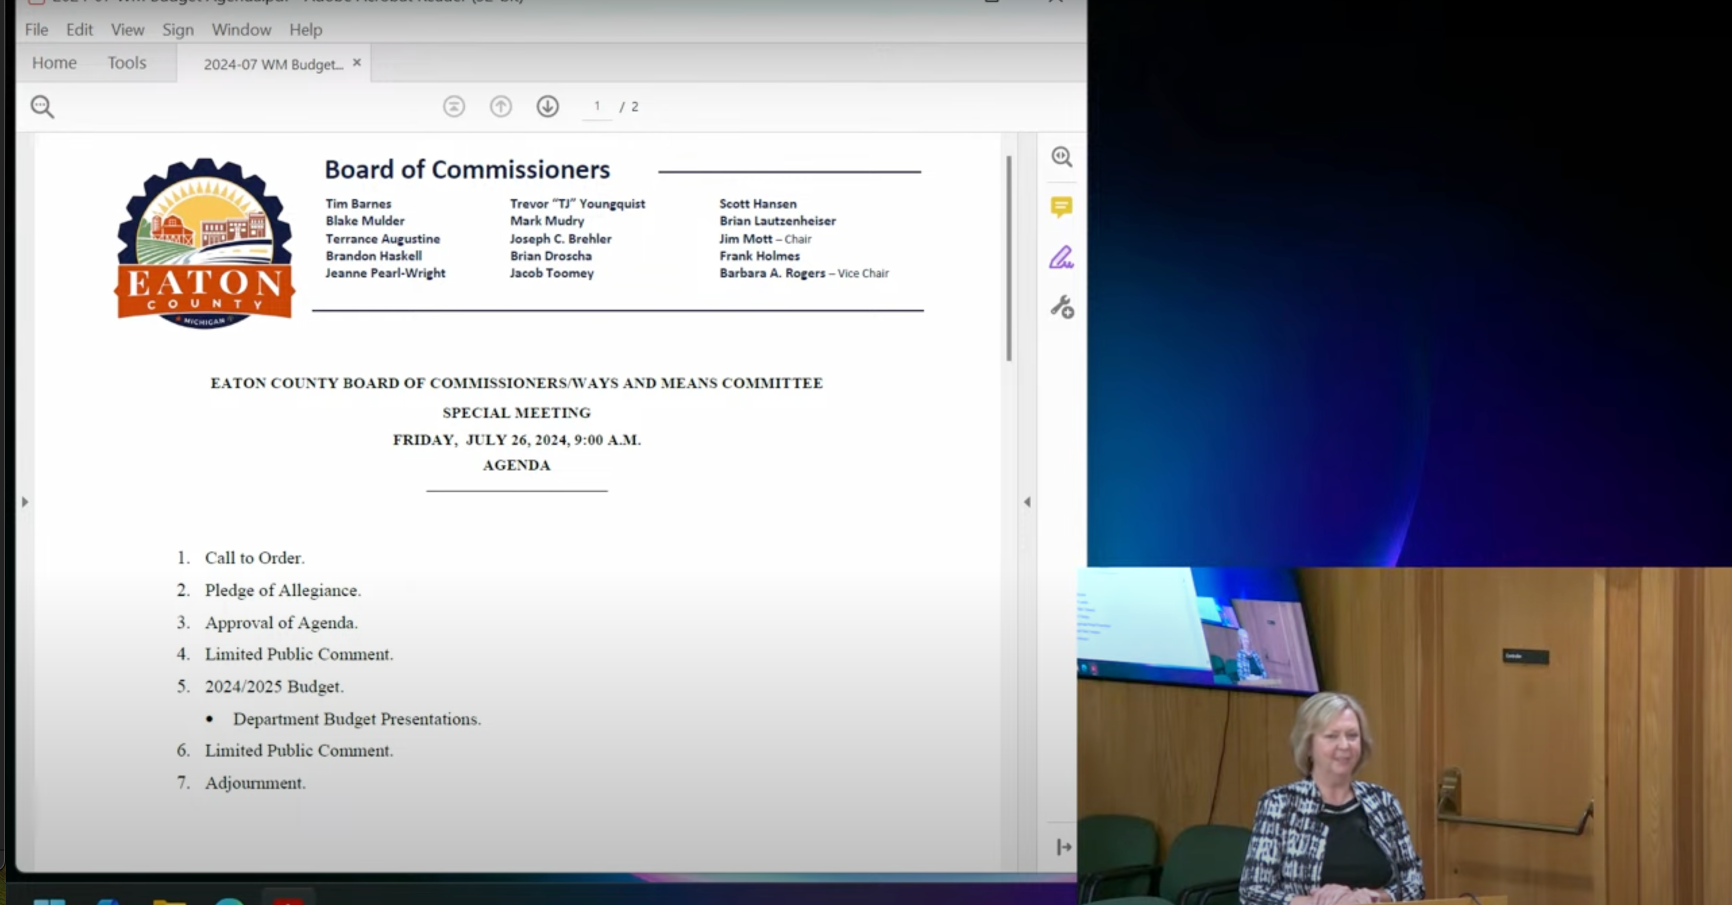The image size is (1732, 905).
Task: Switch to the Home tab
Action: pos(54,63)
